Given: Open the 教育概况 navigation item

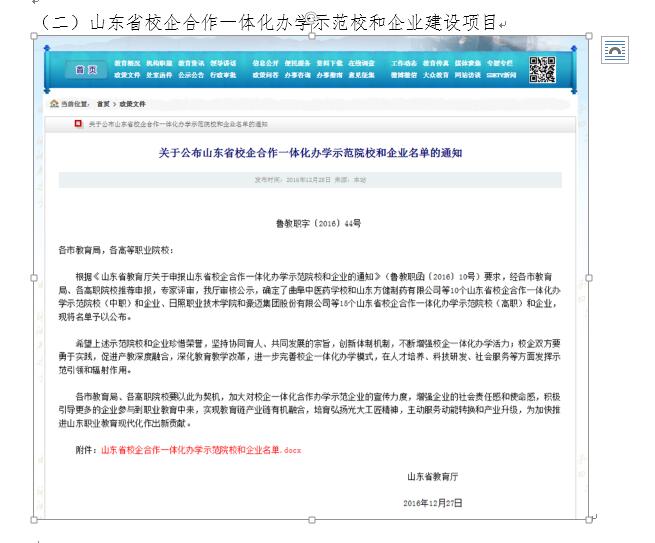Looking at the screenshot, I should click(x=127, y=63).
